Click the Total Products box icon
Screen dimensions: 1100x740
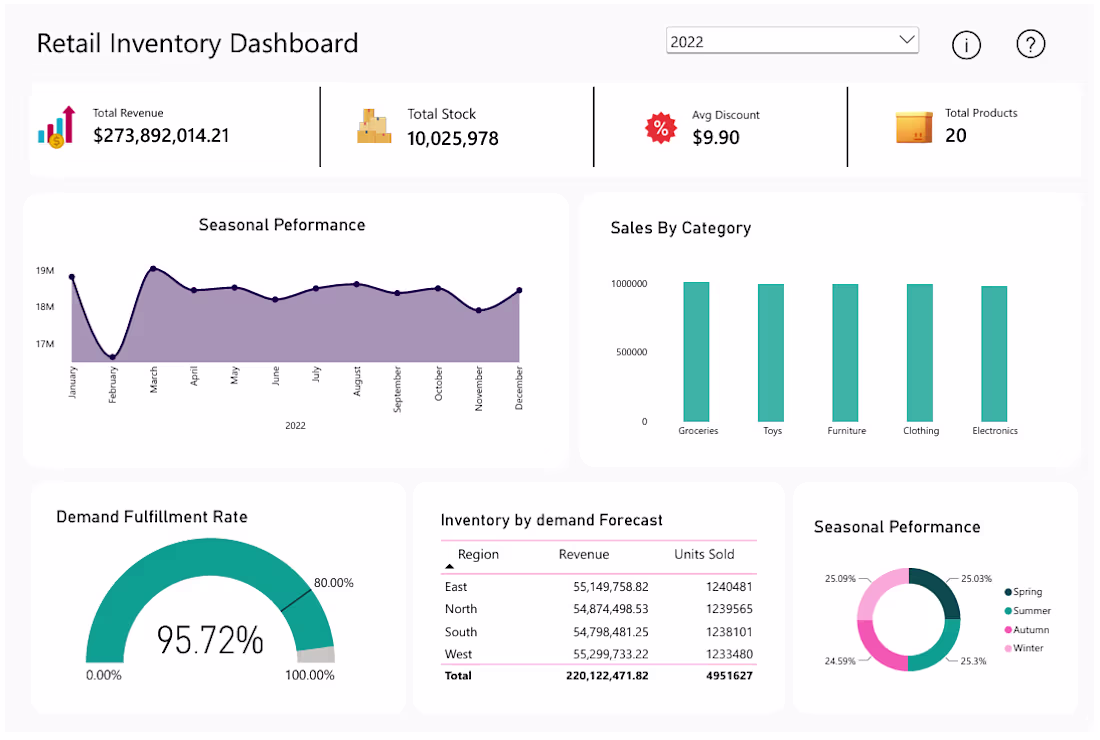click(914, 128)
